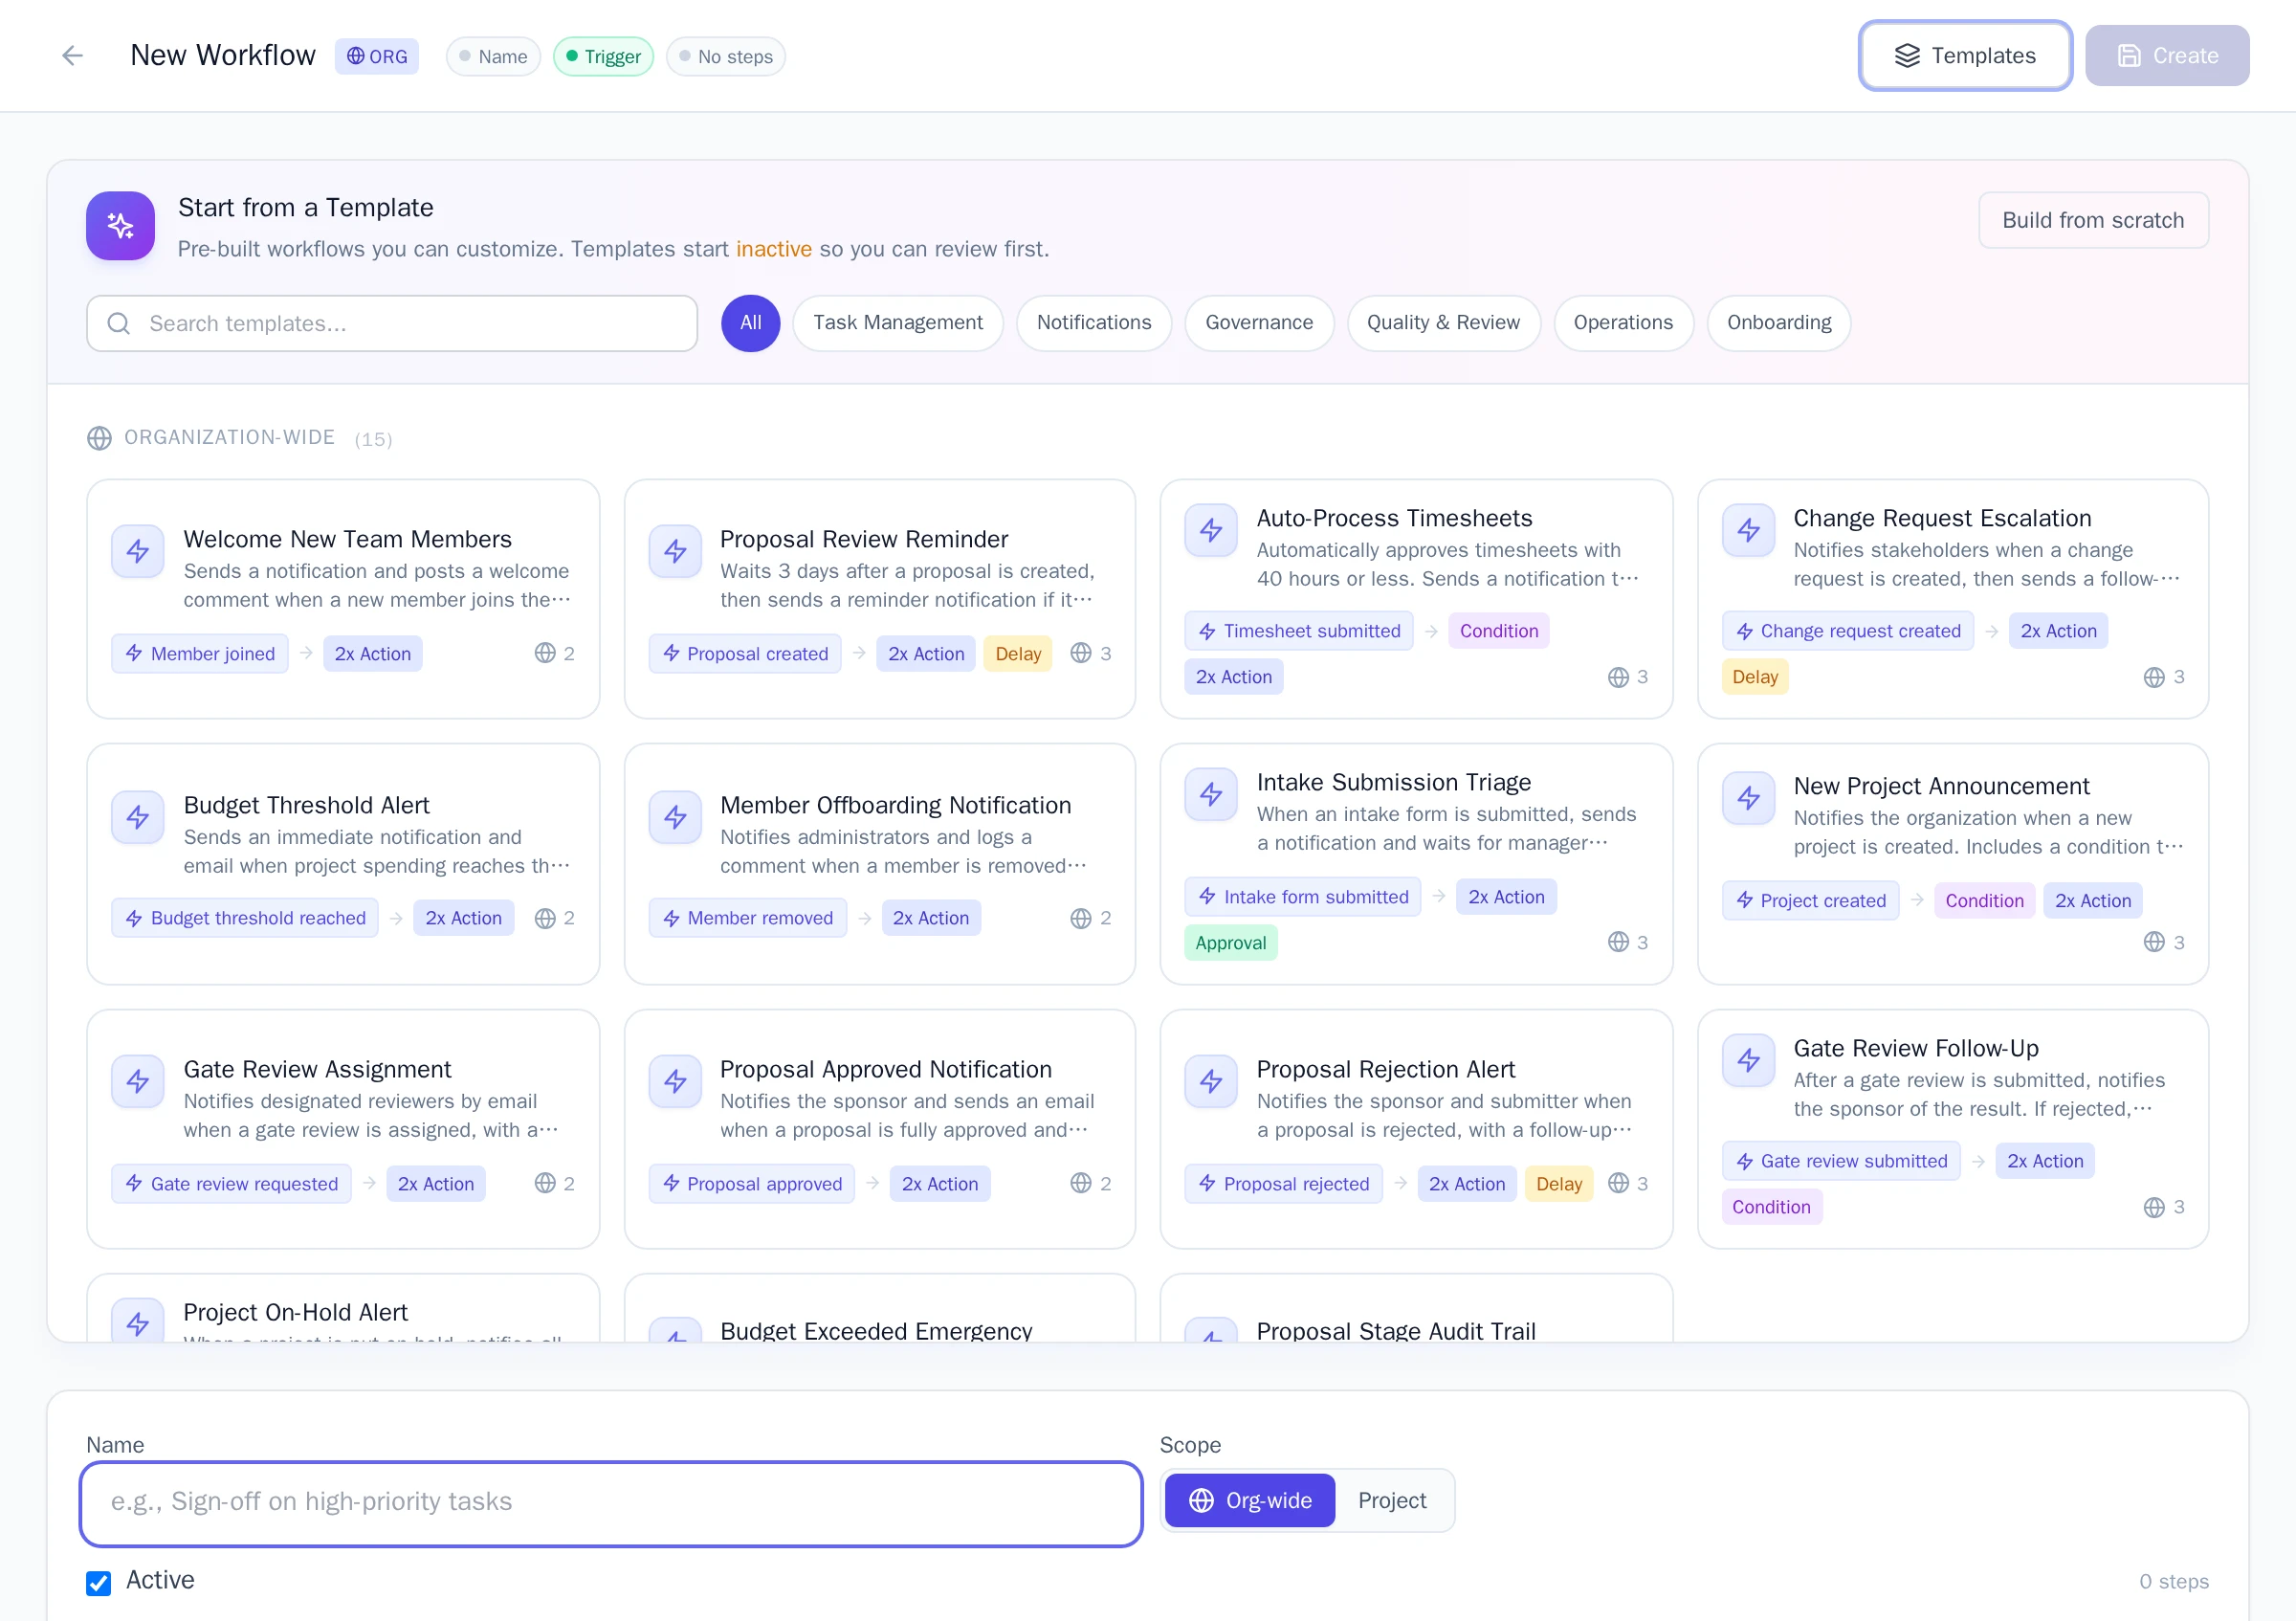The height and width of the screenshot is (1621, 2296).
Task: Click the globe step-count icon on Intake Submission Triage
Action: coord(1618,942)
